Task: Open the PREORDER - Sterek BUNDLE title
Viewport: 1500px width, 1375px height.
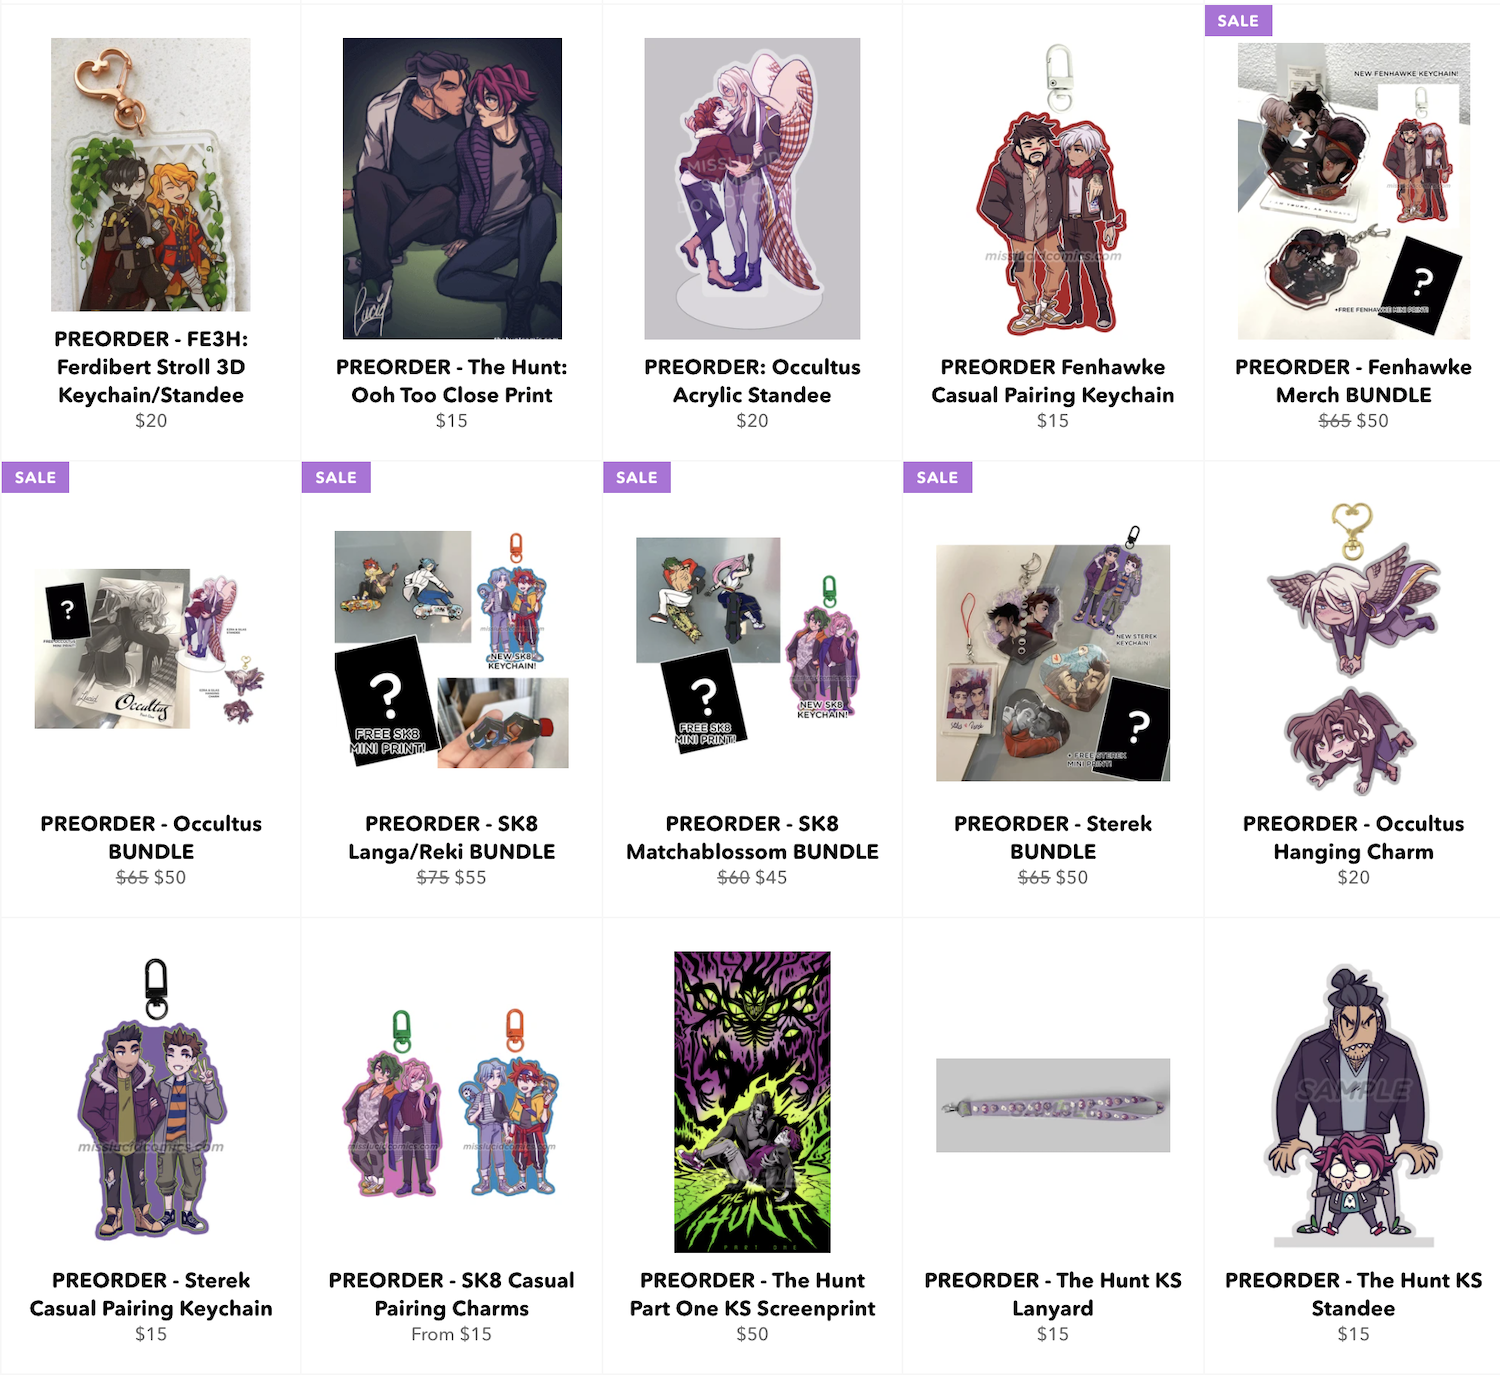Action: (x=1053, y=837)
